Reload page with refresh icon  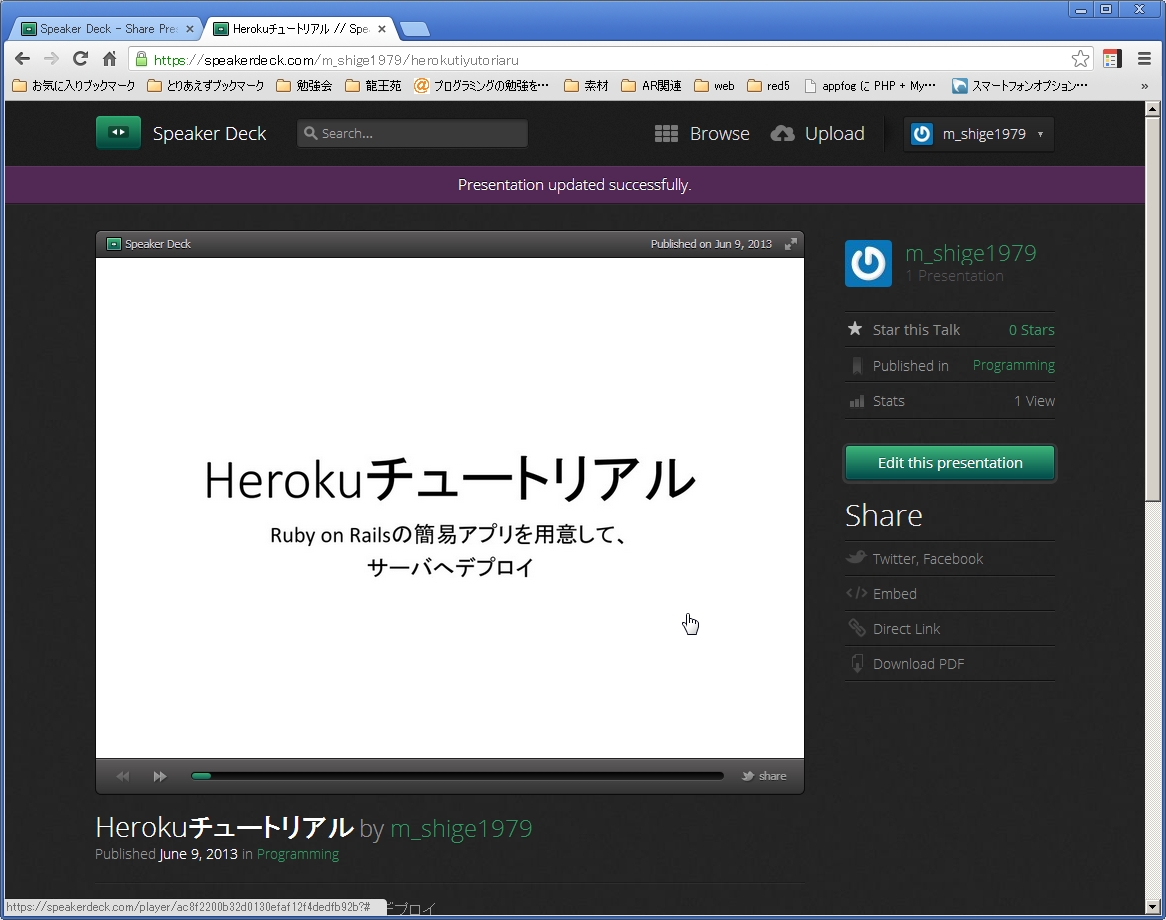(x=80, y=59)
